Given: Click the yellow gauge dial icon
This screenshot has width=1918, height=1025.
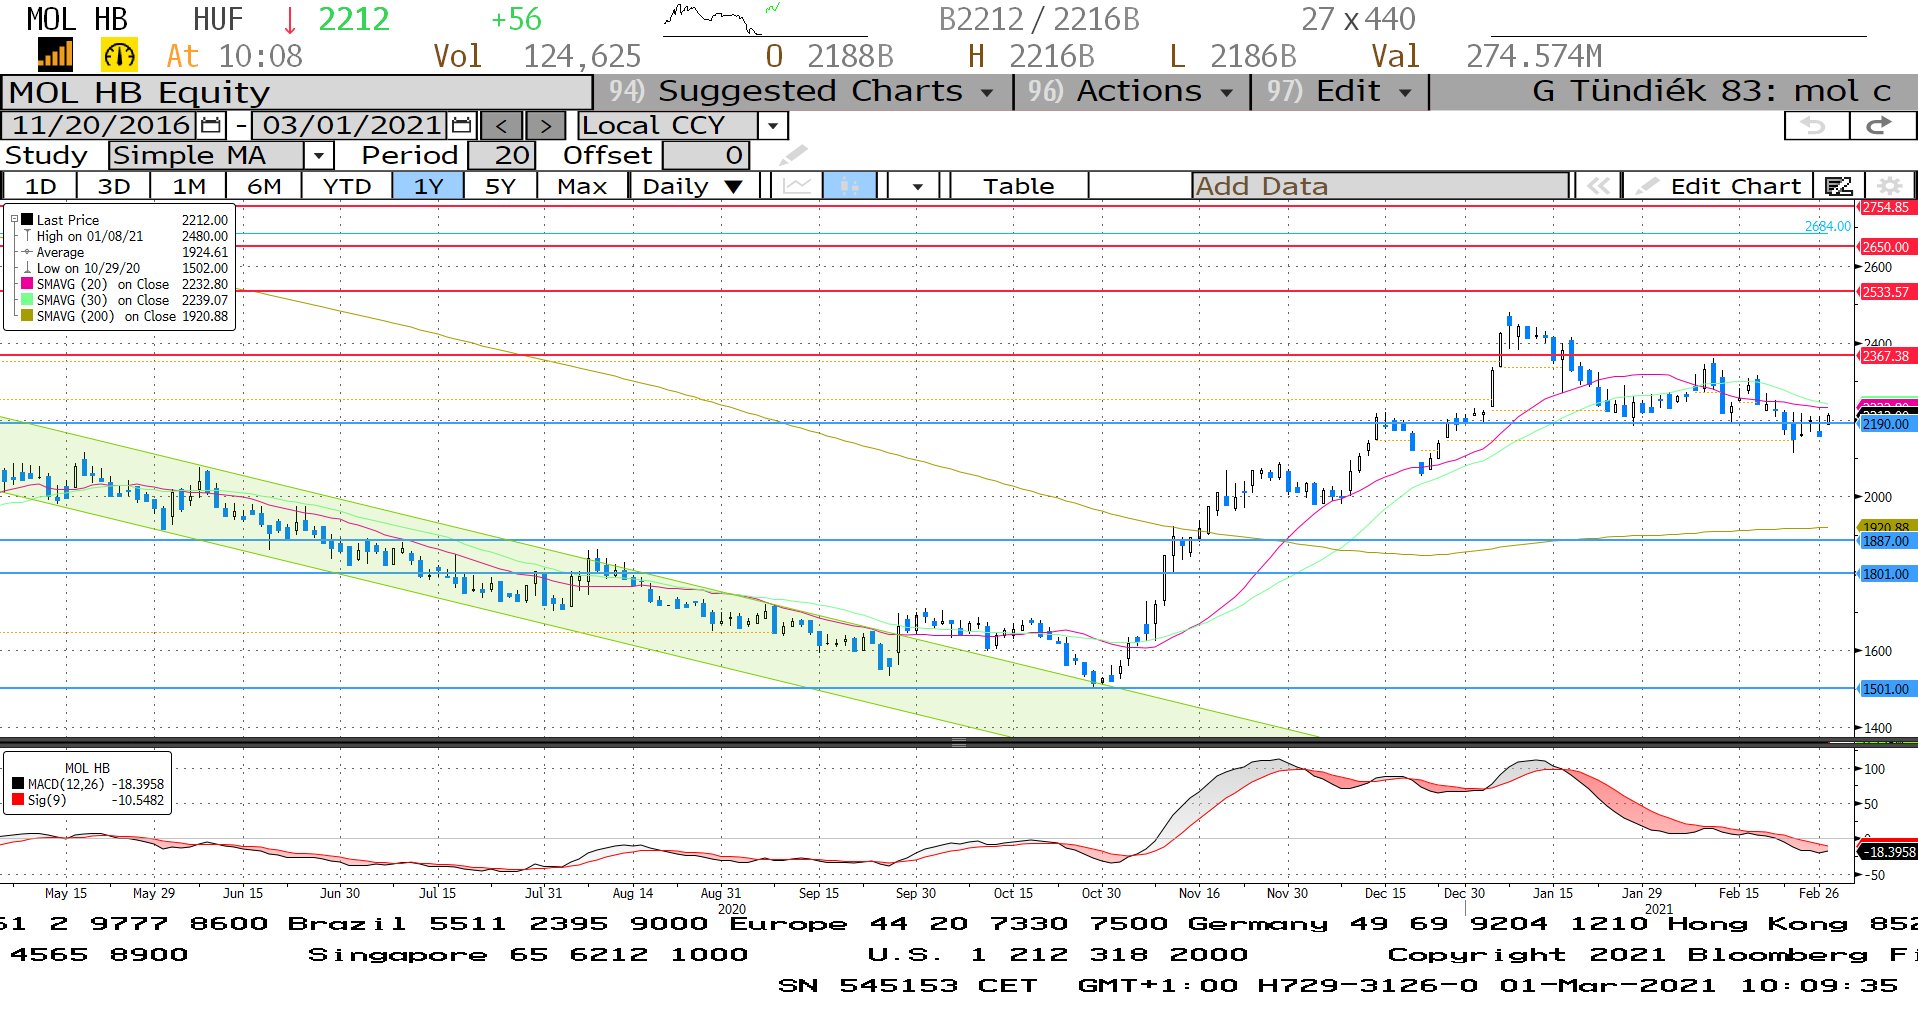Looking at the screenshot, I should click(x=119, y=55).
